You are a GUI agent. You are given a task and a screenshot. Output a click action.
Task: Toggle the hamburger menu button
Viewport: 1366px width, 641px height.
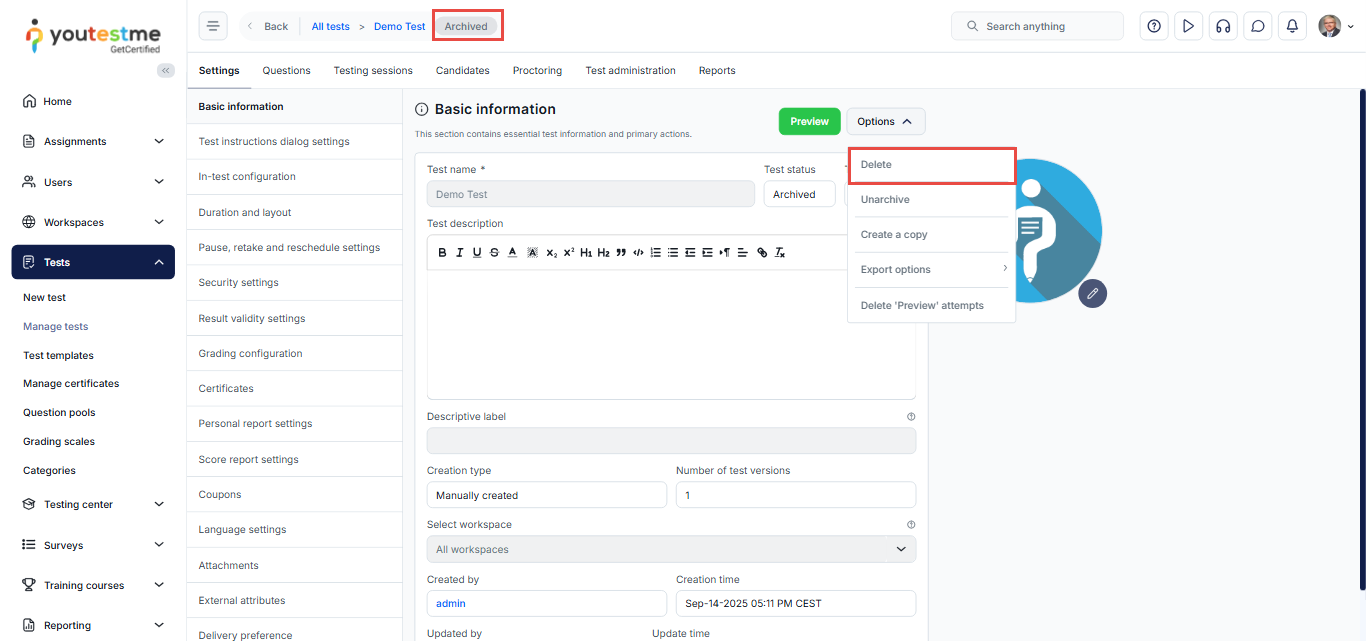[x=213, y=27]
